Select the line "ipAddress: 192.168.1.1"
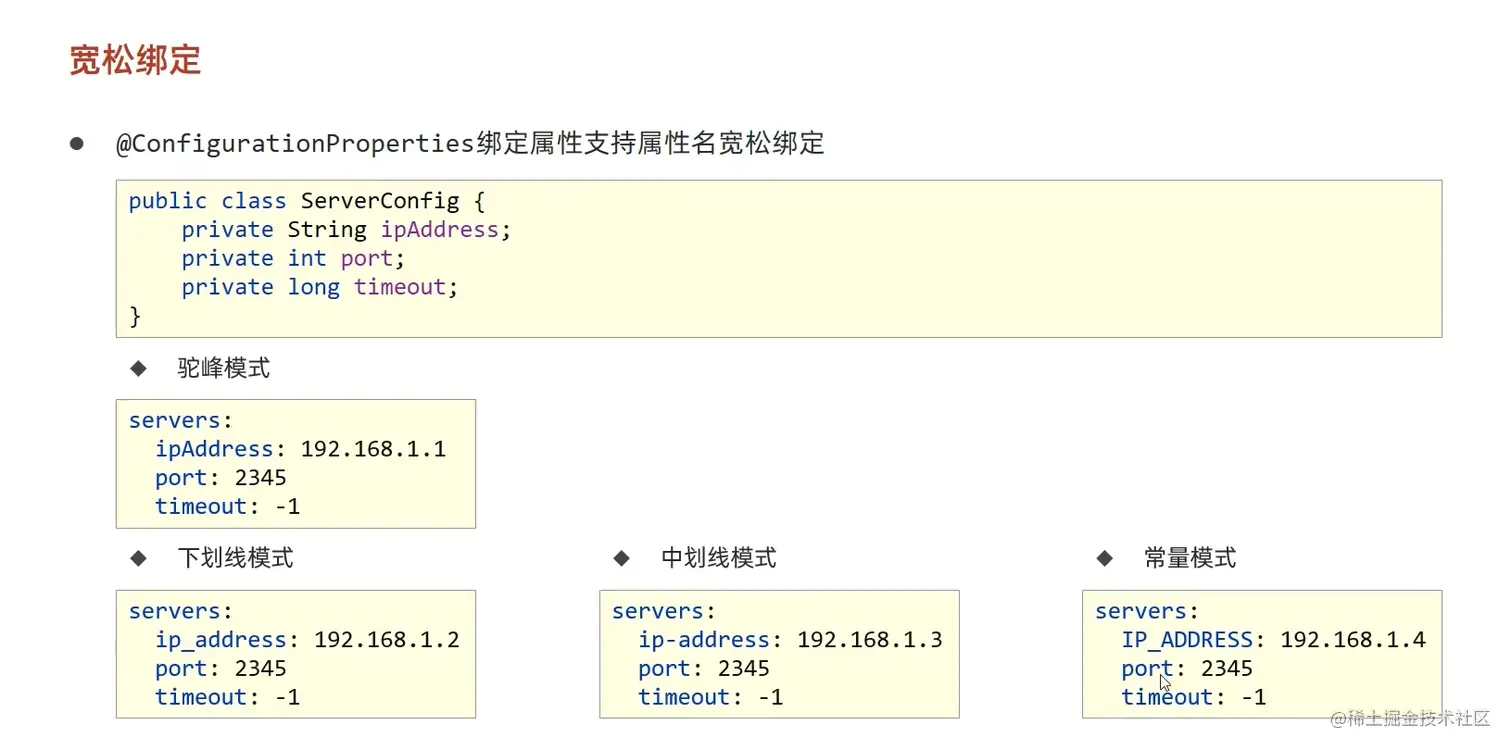Viewport: 1512px width, 750px height. tap(300, 449)
